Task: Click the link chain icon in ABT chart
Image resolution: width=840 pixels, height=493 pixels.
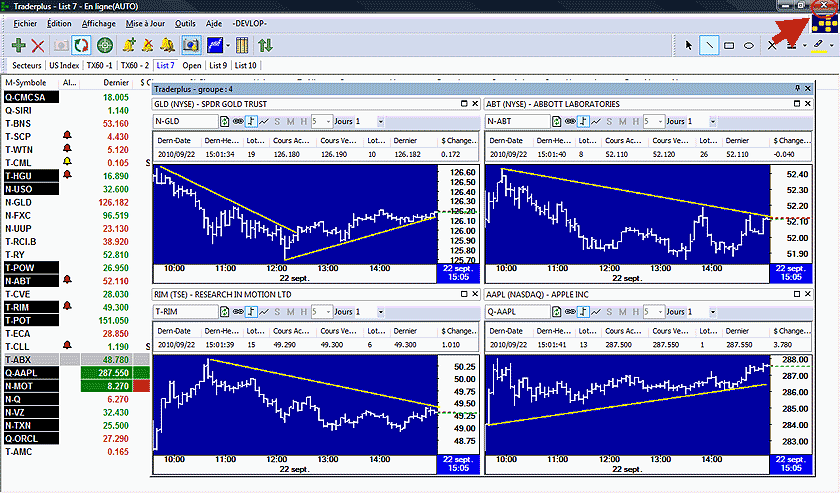Action: coord(570,122)
